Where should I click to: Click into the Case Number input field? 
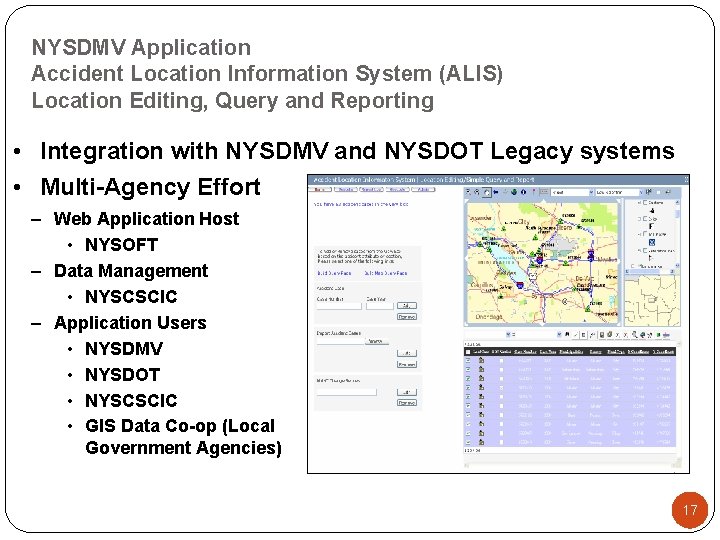339,306
